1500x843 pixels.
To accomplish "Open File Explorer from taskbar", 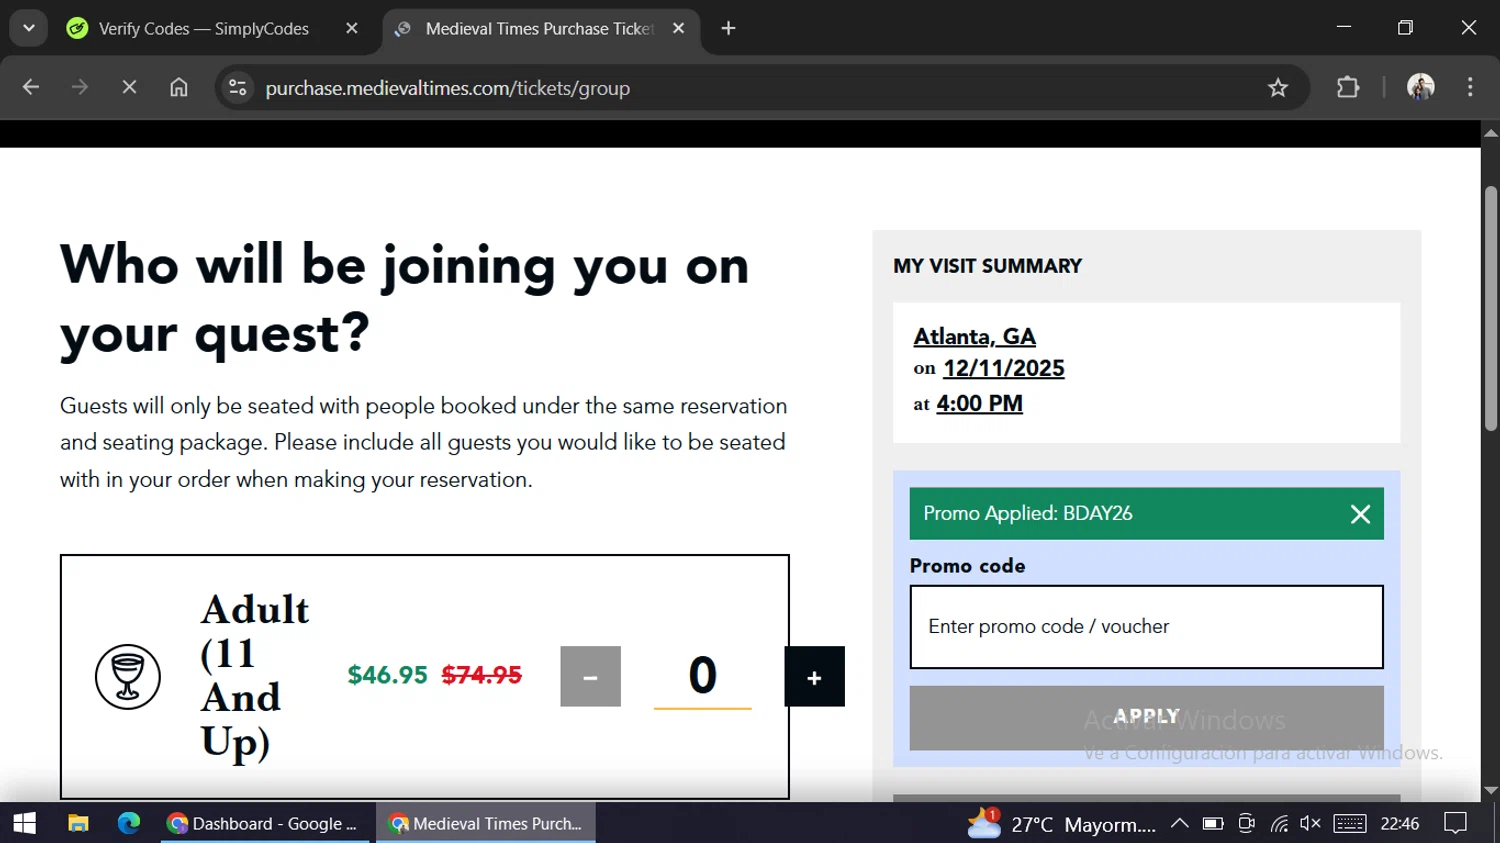I will tap(78, 823).
